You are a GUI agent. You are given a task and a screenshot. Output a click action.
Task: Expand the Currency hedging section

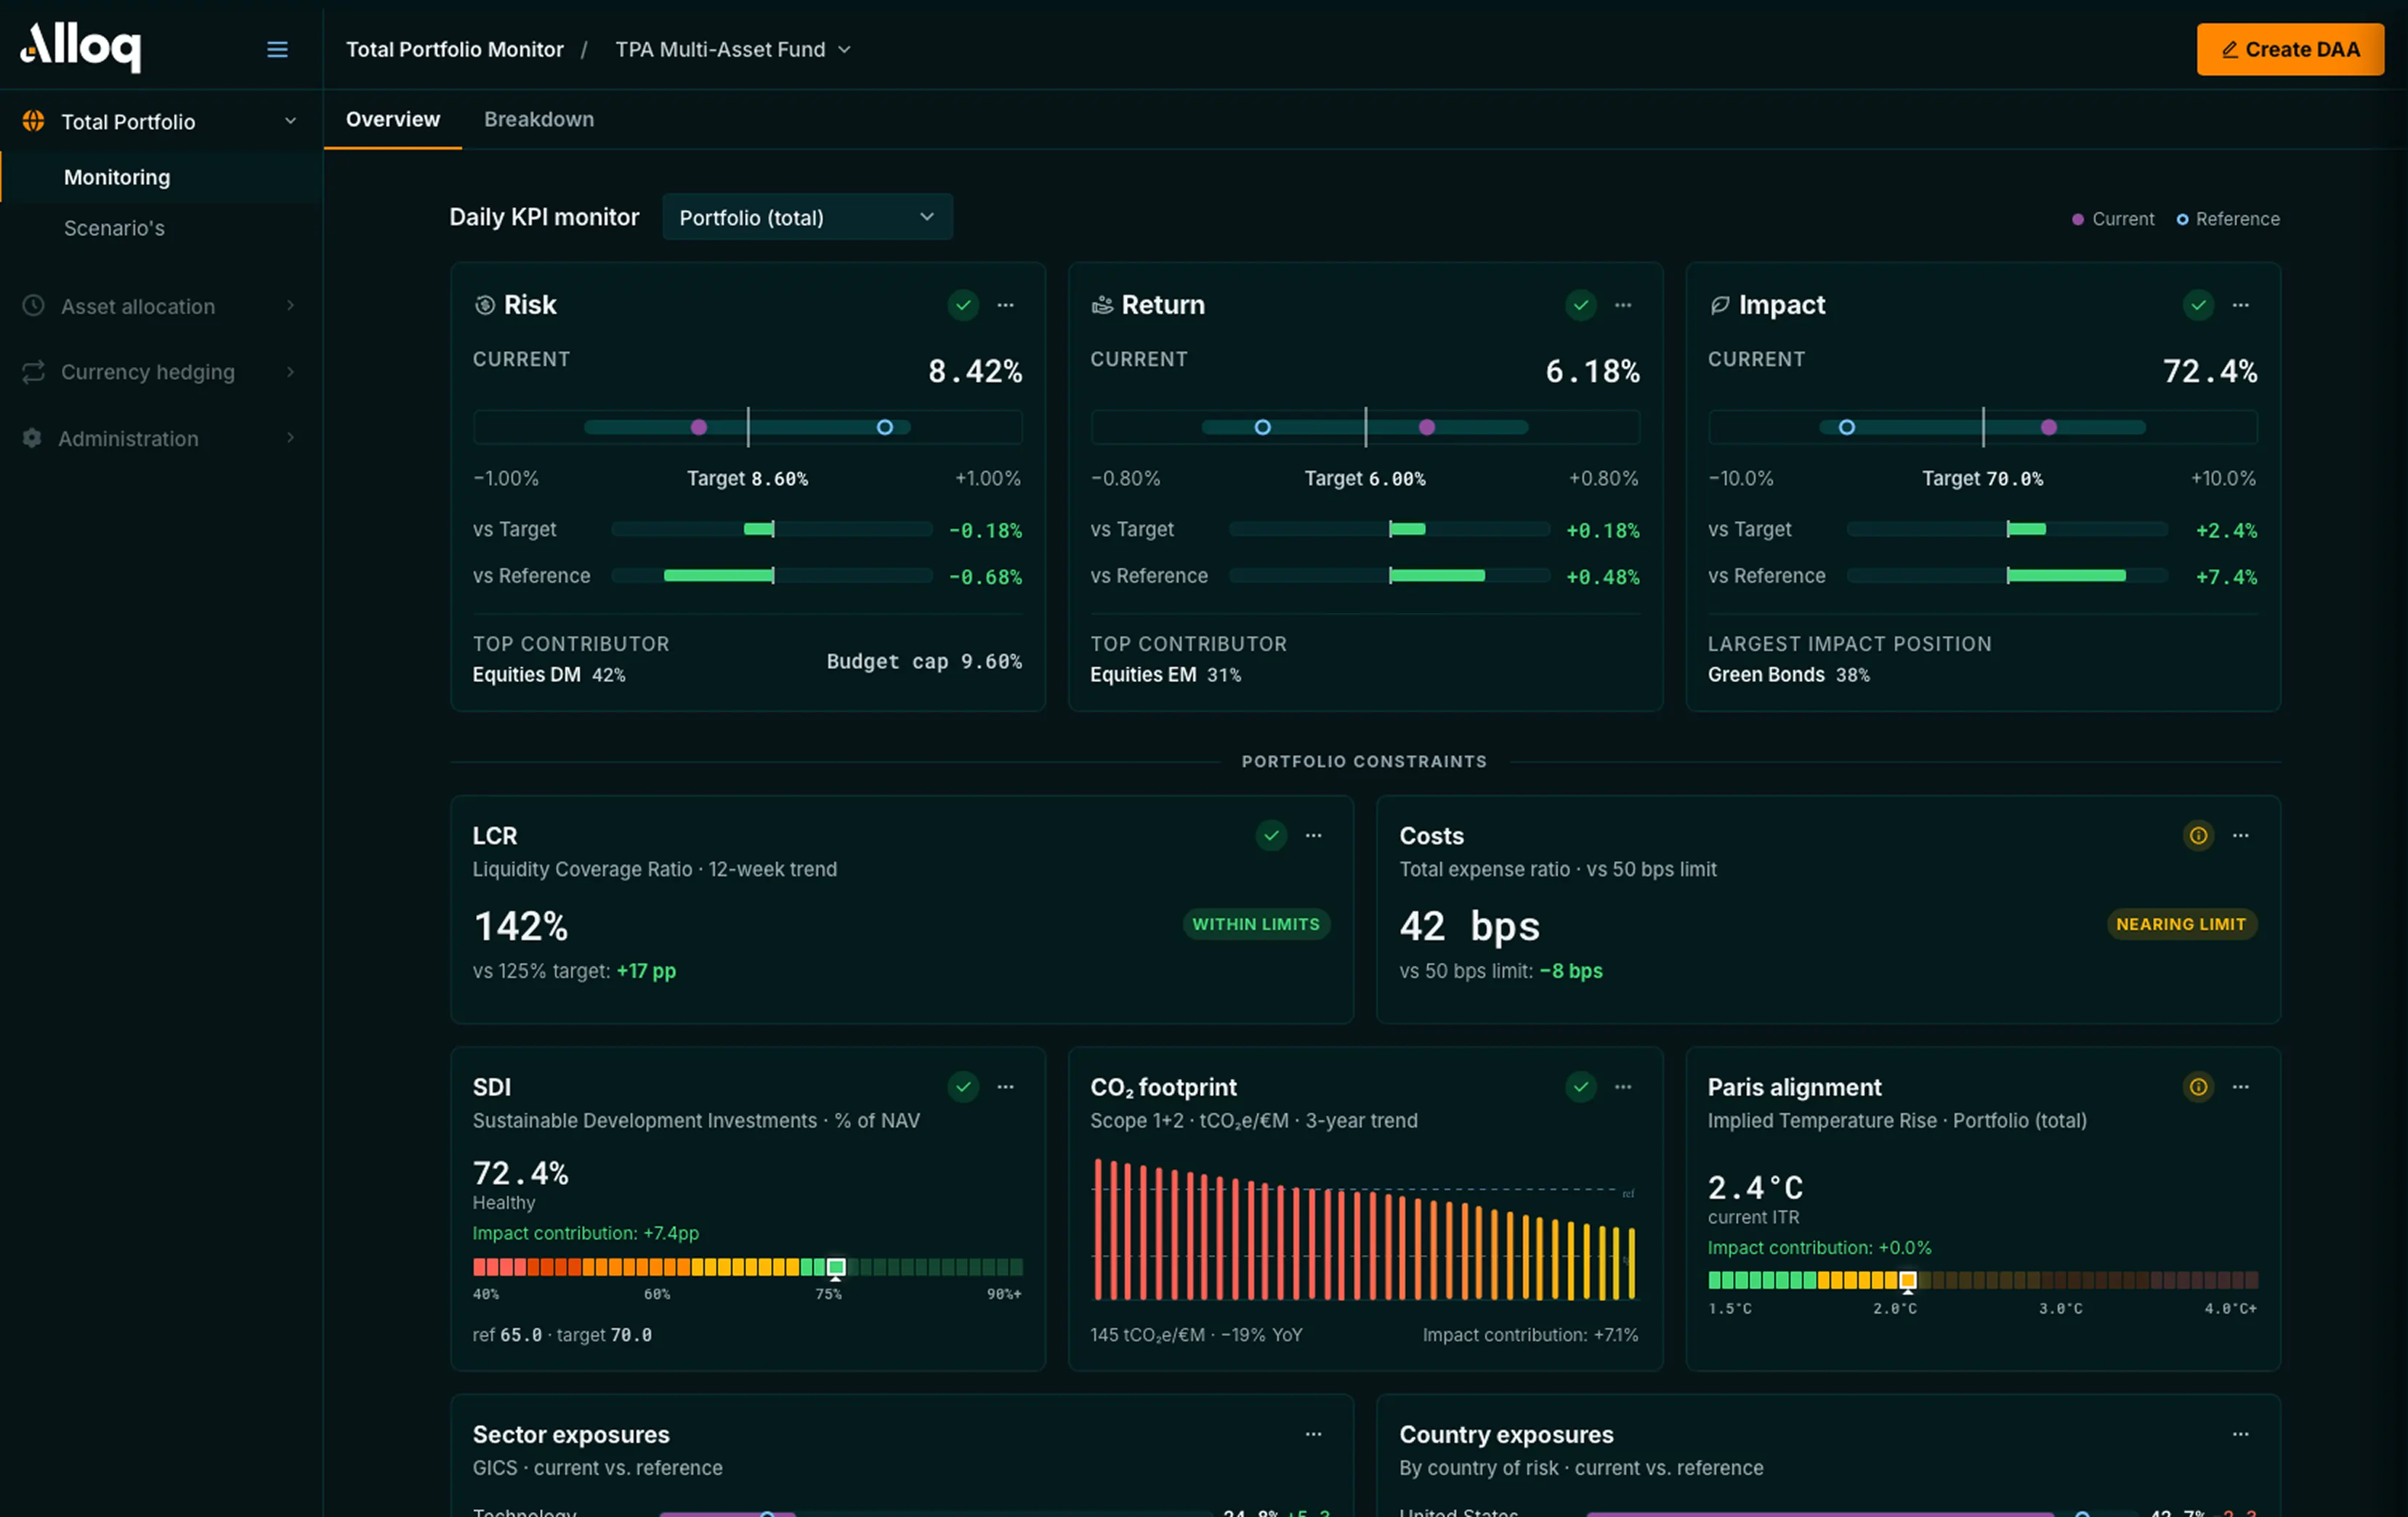coord(290,371)
